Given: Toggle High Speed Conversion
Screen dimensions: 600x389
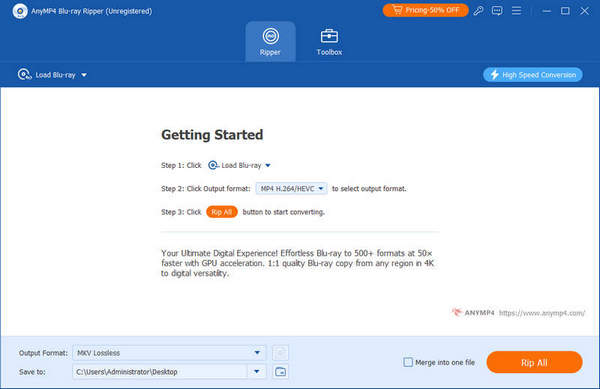Looking at the screenshot, I should tap(533, 75).
